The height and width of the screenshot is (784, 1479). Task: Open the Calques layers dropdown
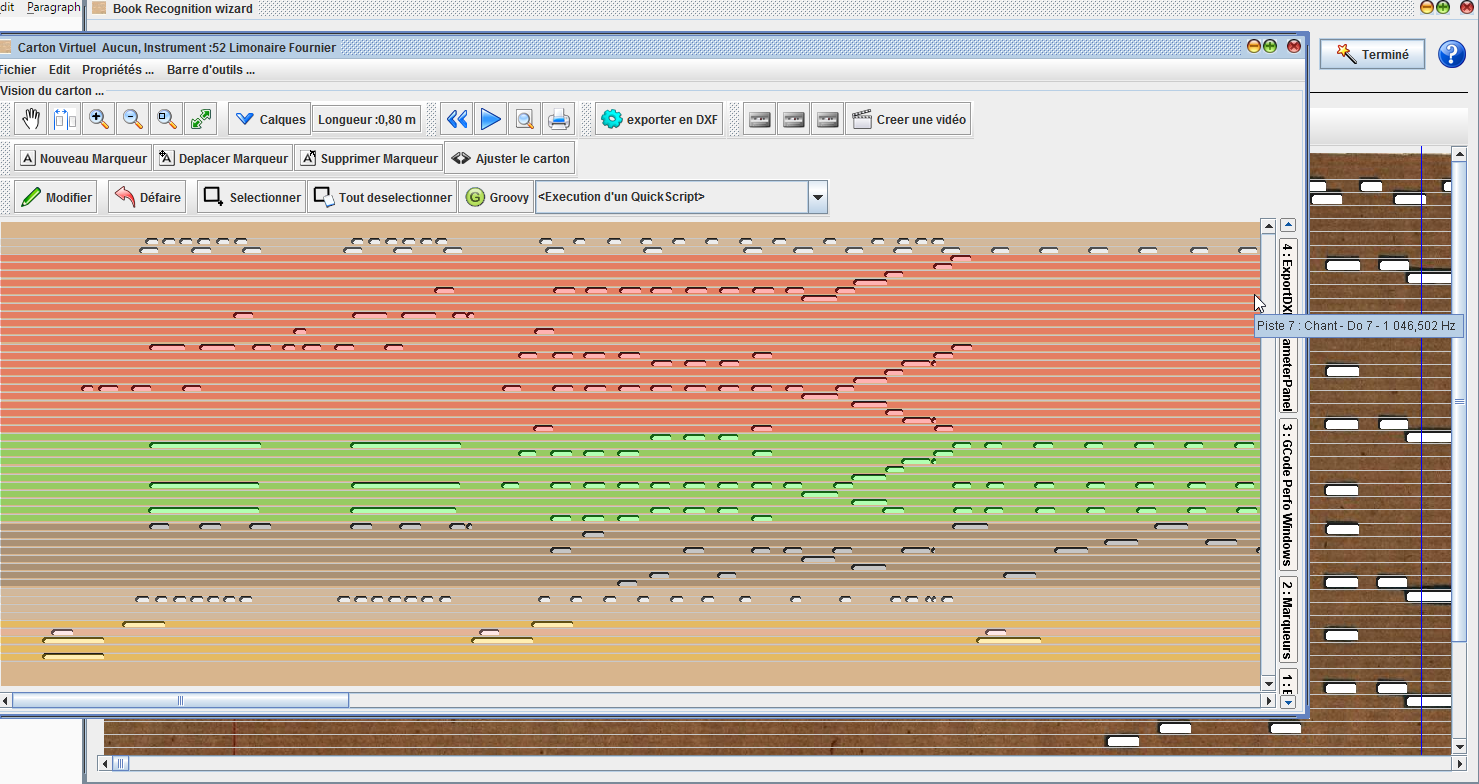tap(269, 120)
